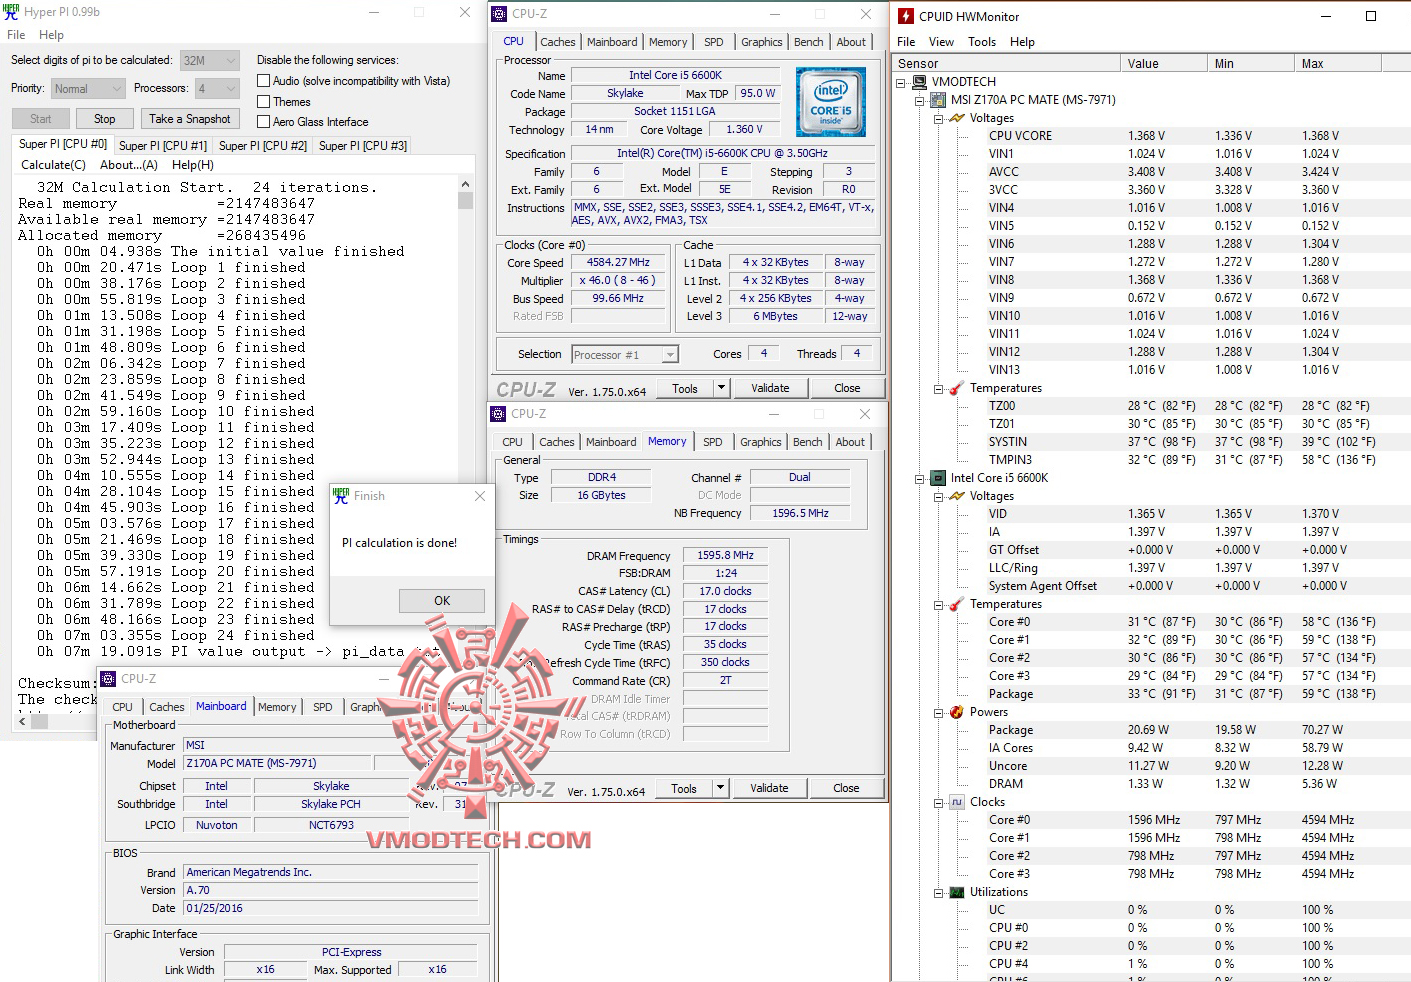This screenshot has height=982, width=1411.
Task: Switch to Caches tab in CPU-Z Mainboard window
Action: click(167, 707)
